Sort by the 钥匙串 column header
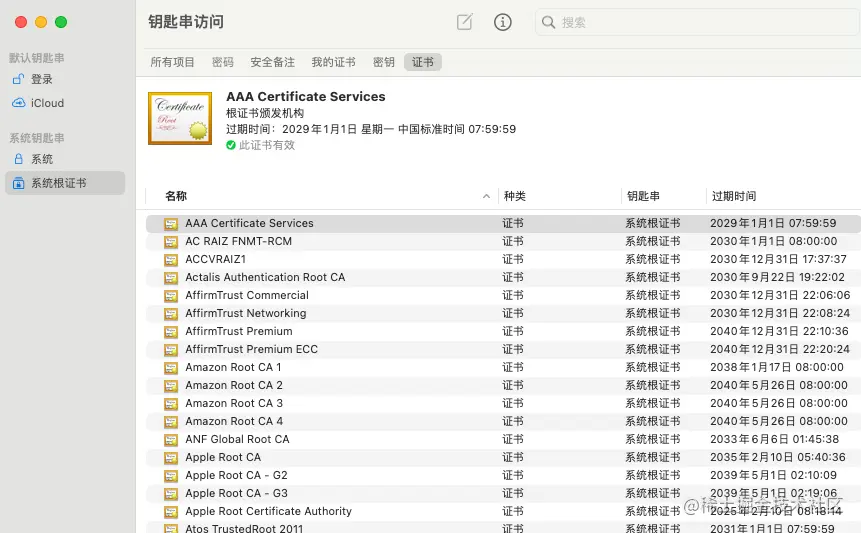 click(x=644, y=196)
